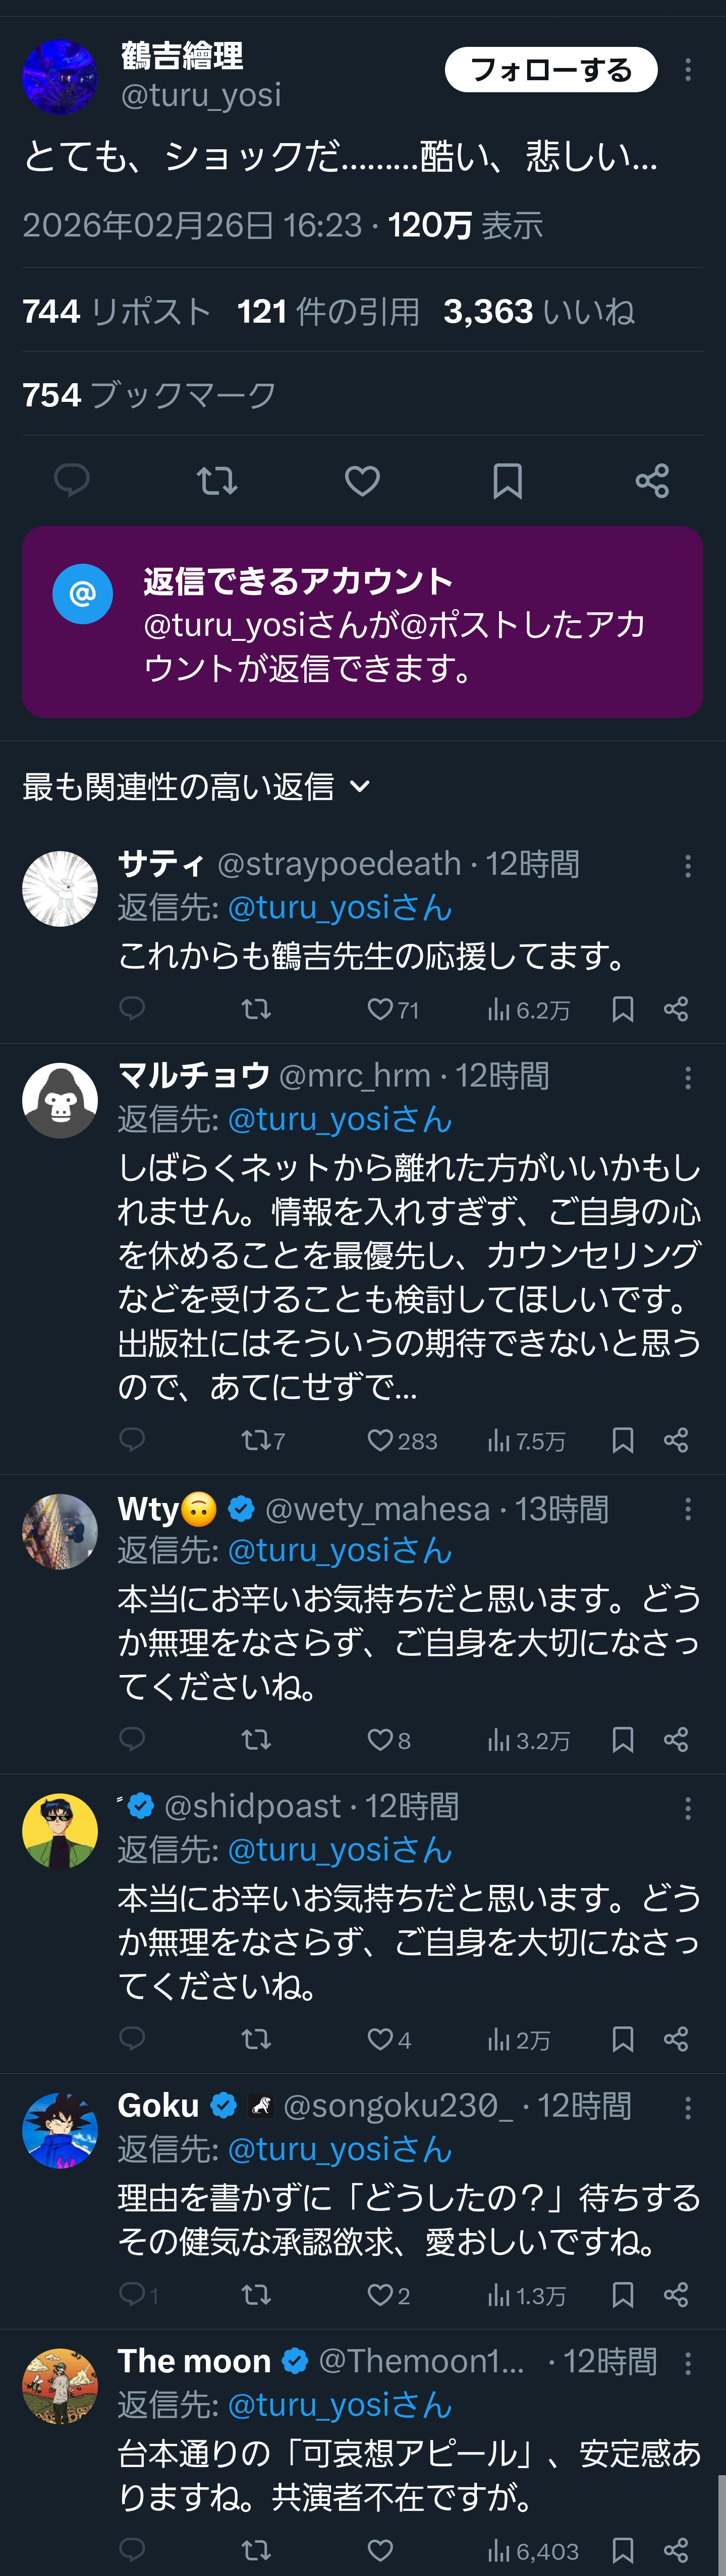726x2576 pixels.
Task: Open more options for the main post
Action: pos(688,70)
